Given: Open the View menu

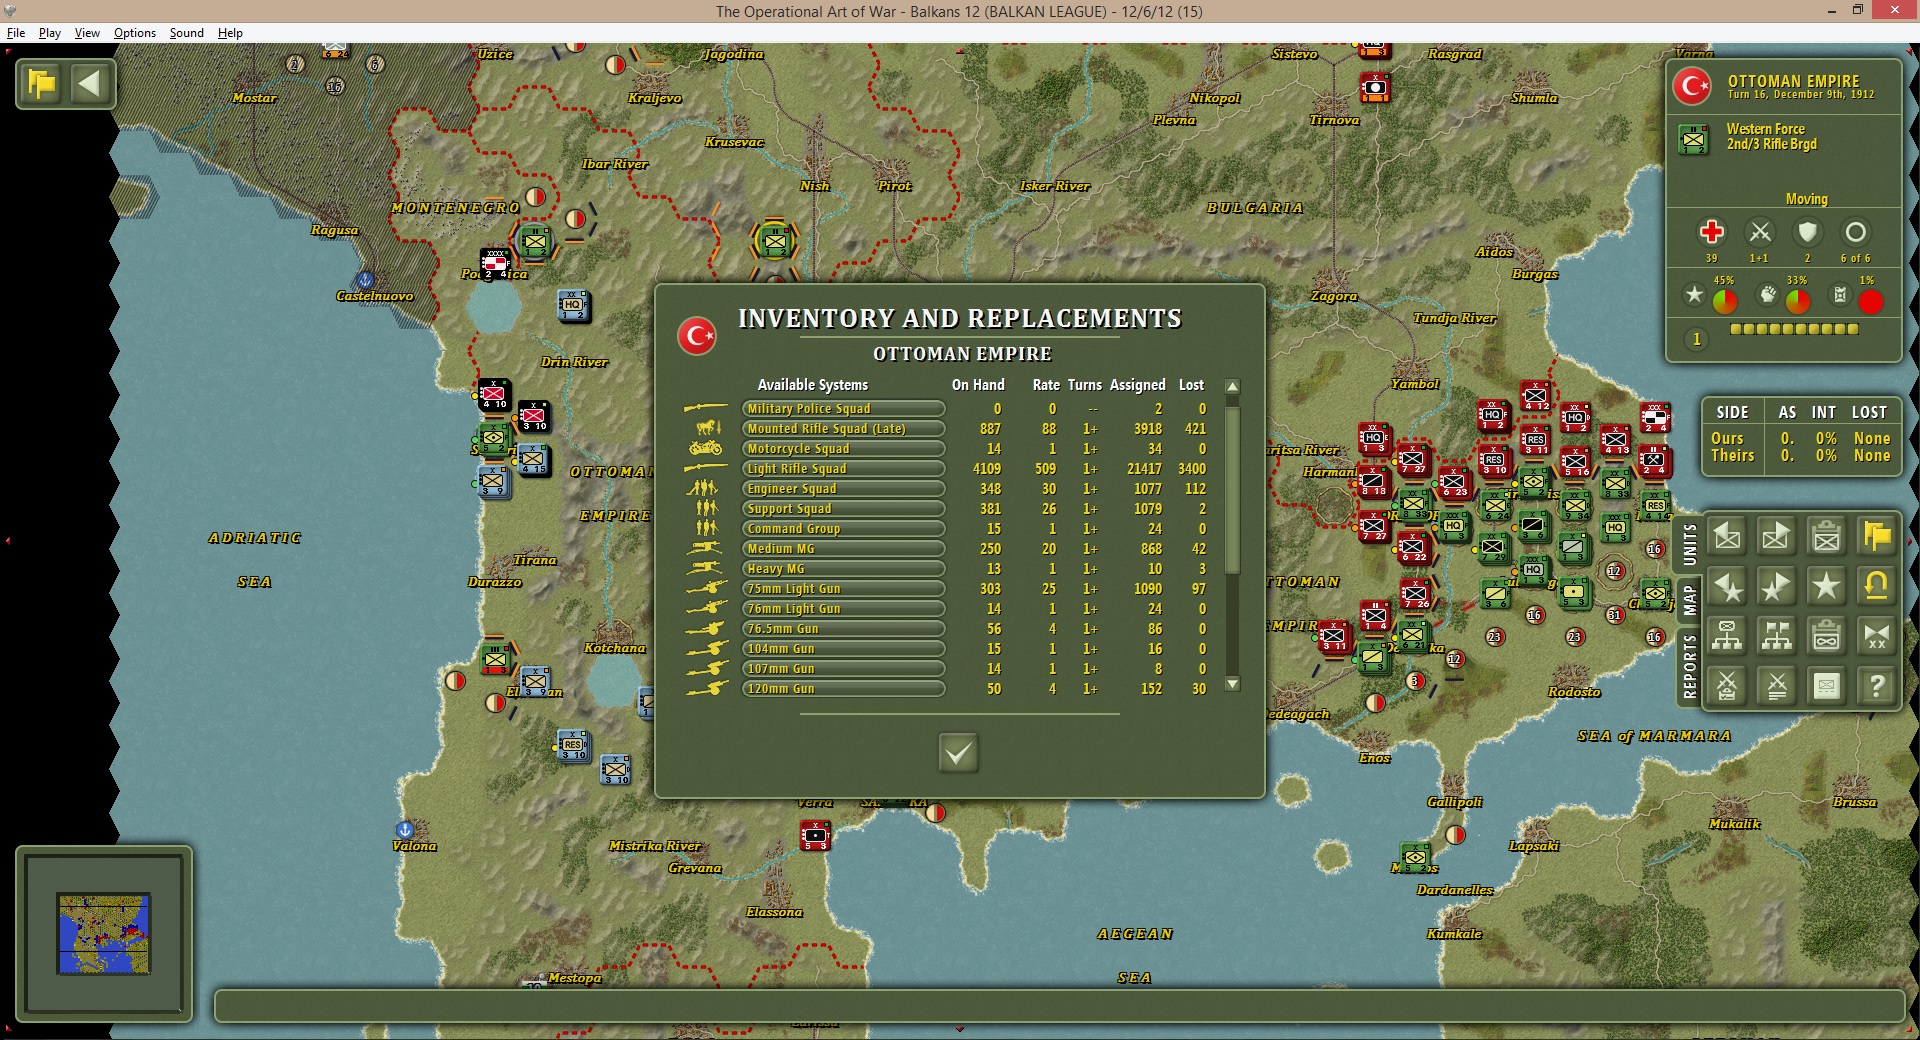Looking at the screenshot, I should (x=87, y=33).
